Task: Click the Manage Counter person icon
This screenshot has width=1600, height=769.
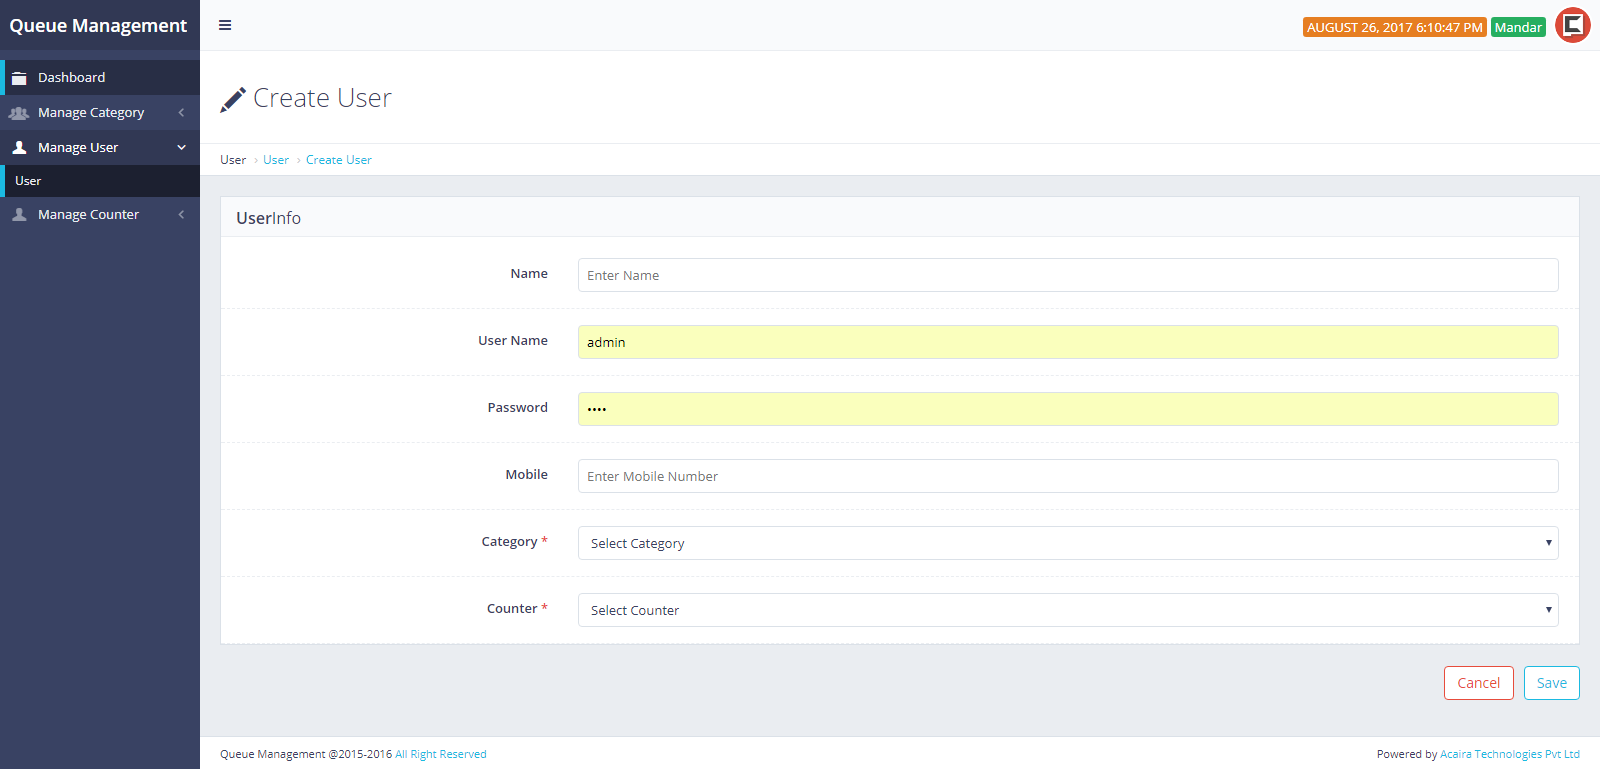Action: [x=19, y=214]
